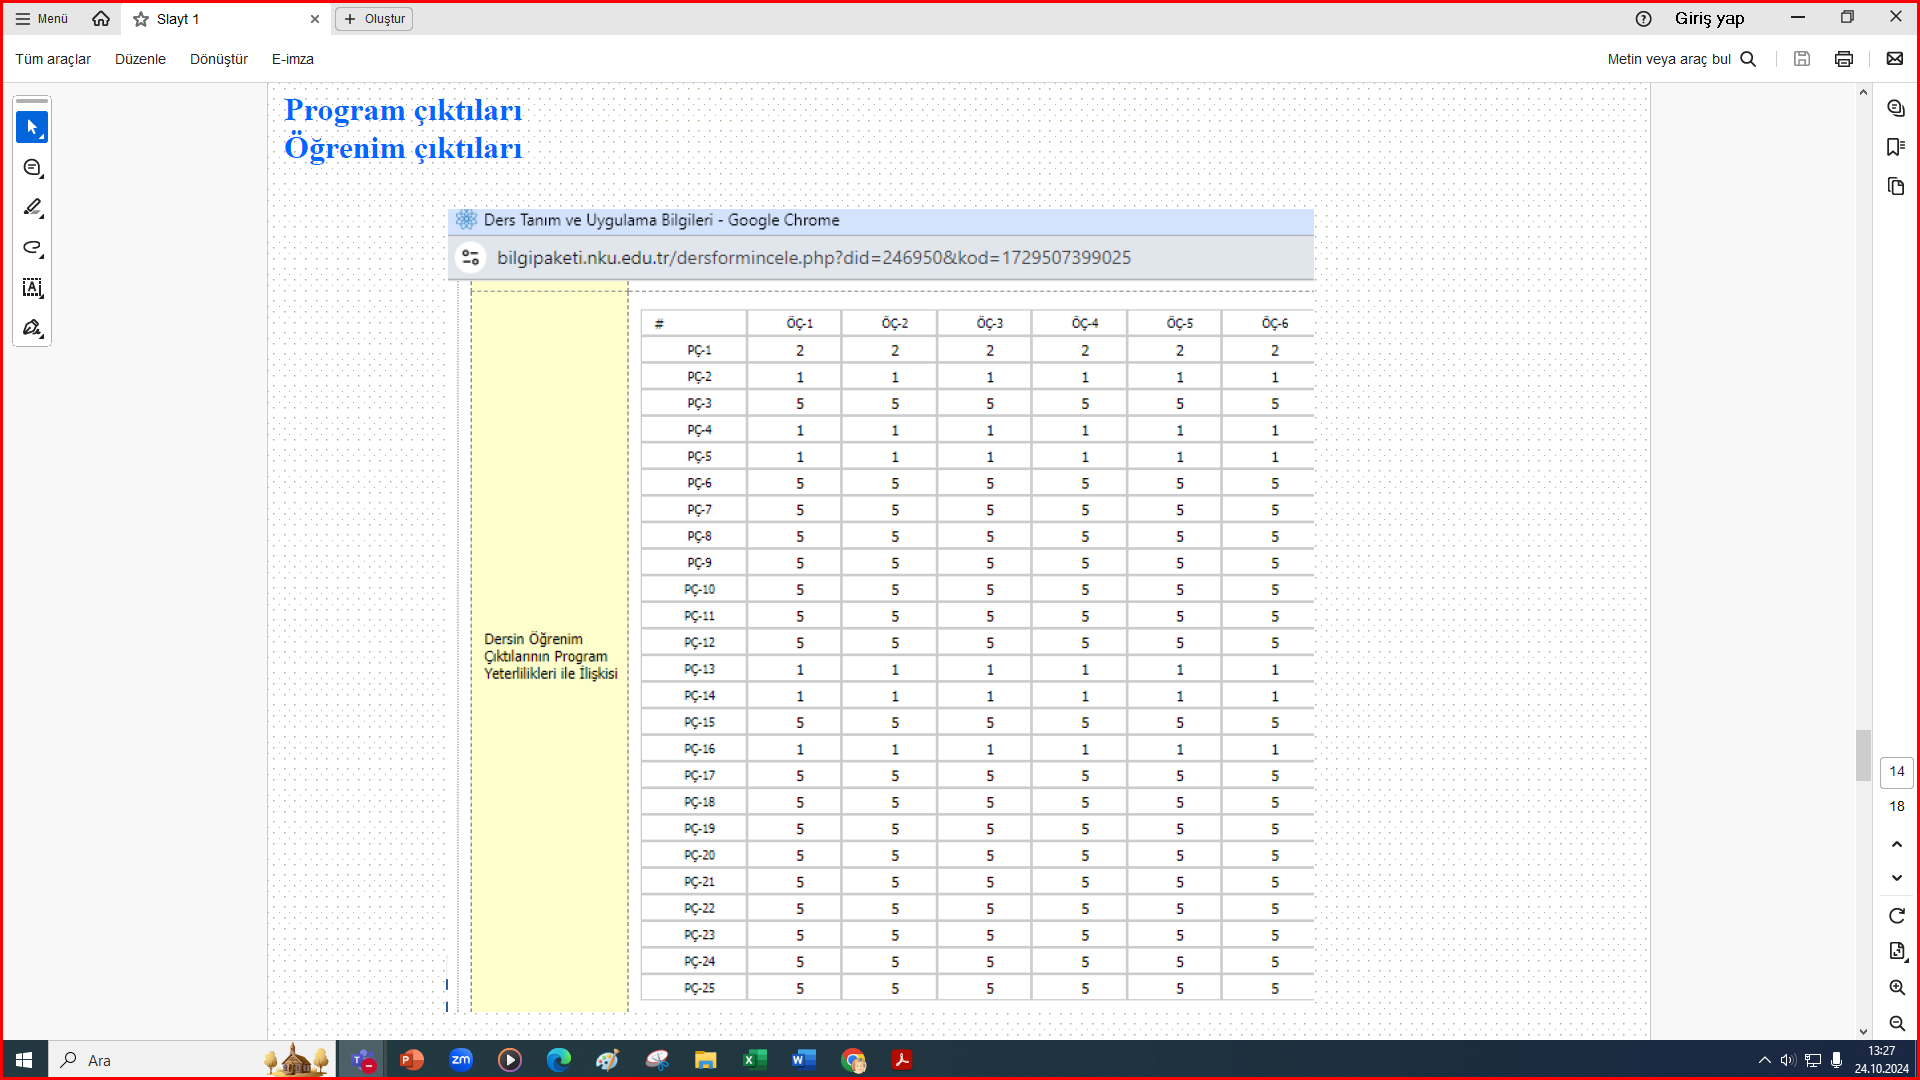Pick the freehand draw loop tool

(x=32, y=248)
